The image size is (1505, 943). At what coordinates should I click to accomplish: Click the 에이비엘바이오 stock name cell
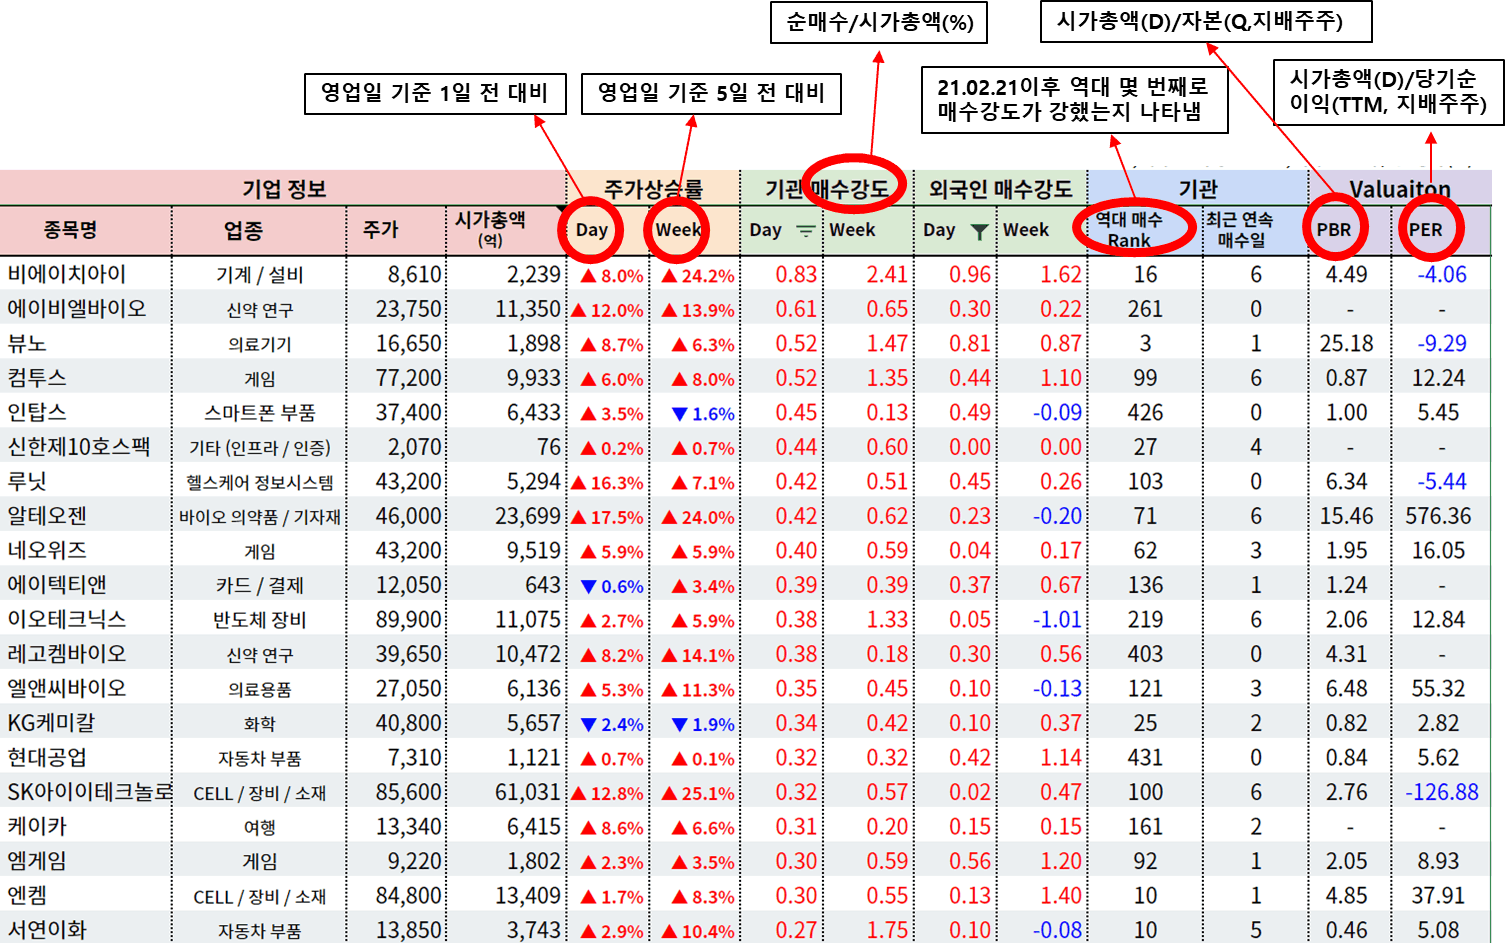[77, 309]
